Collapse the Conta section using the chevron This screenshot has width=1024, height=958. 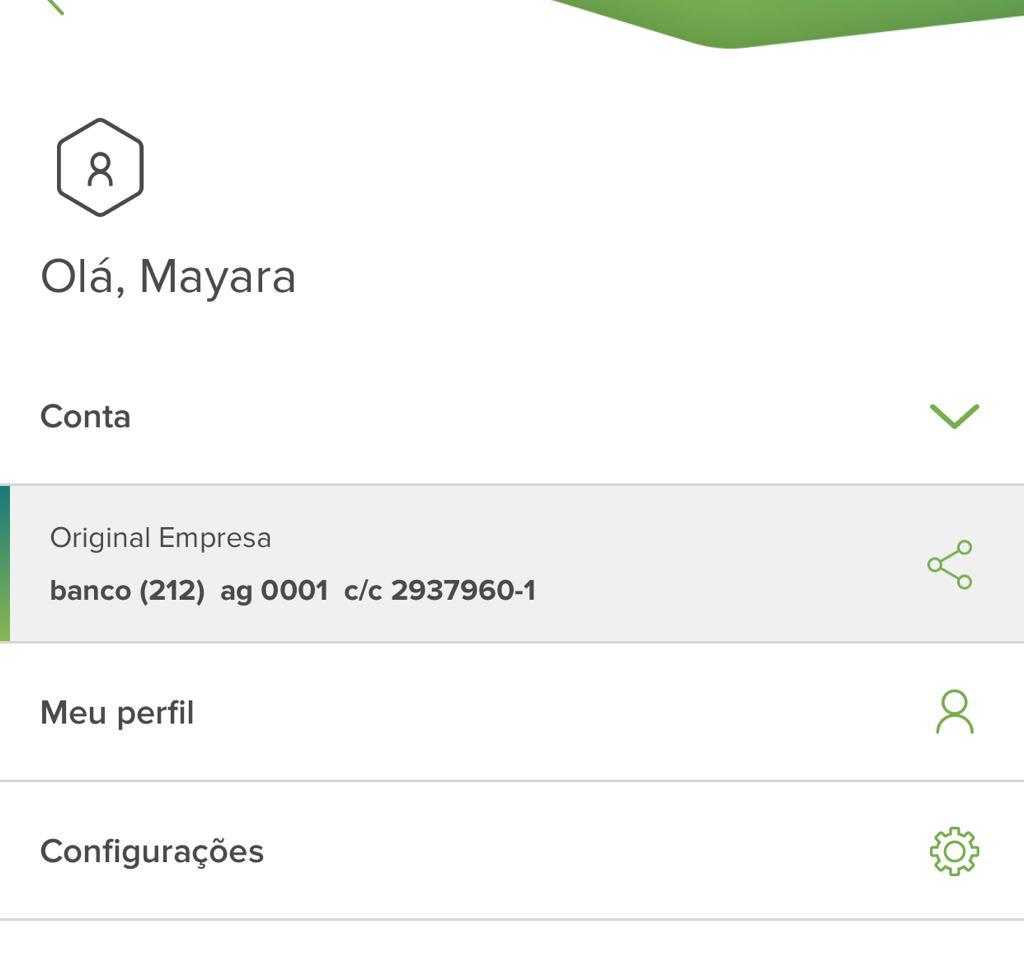pos(954,416)
